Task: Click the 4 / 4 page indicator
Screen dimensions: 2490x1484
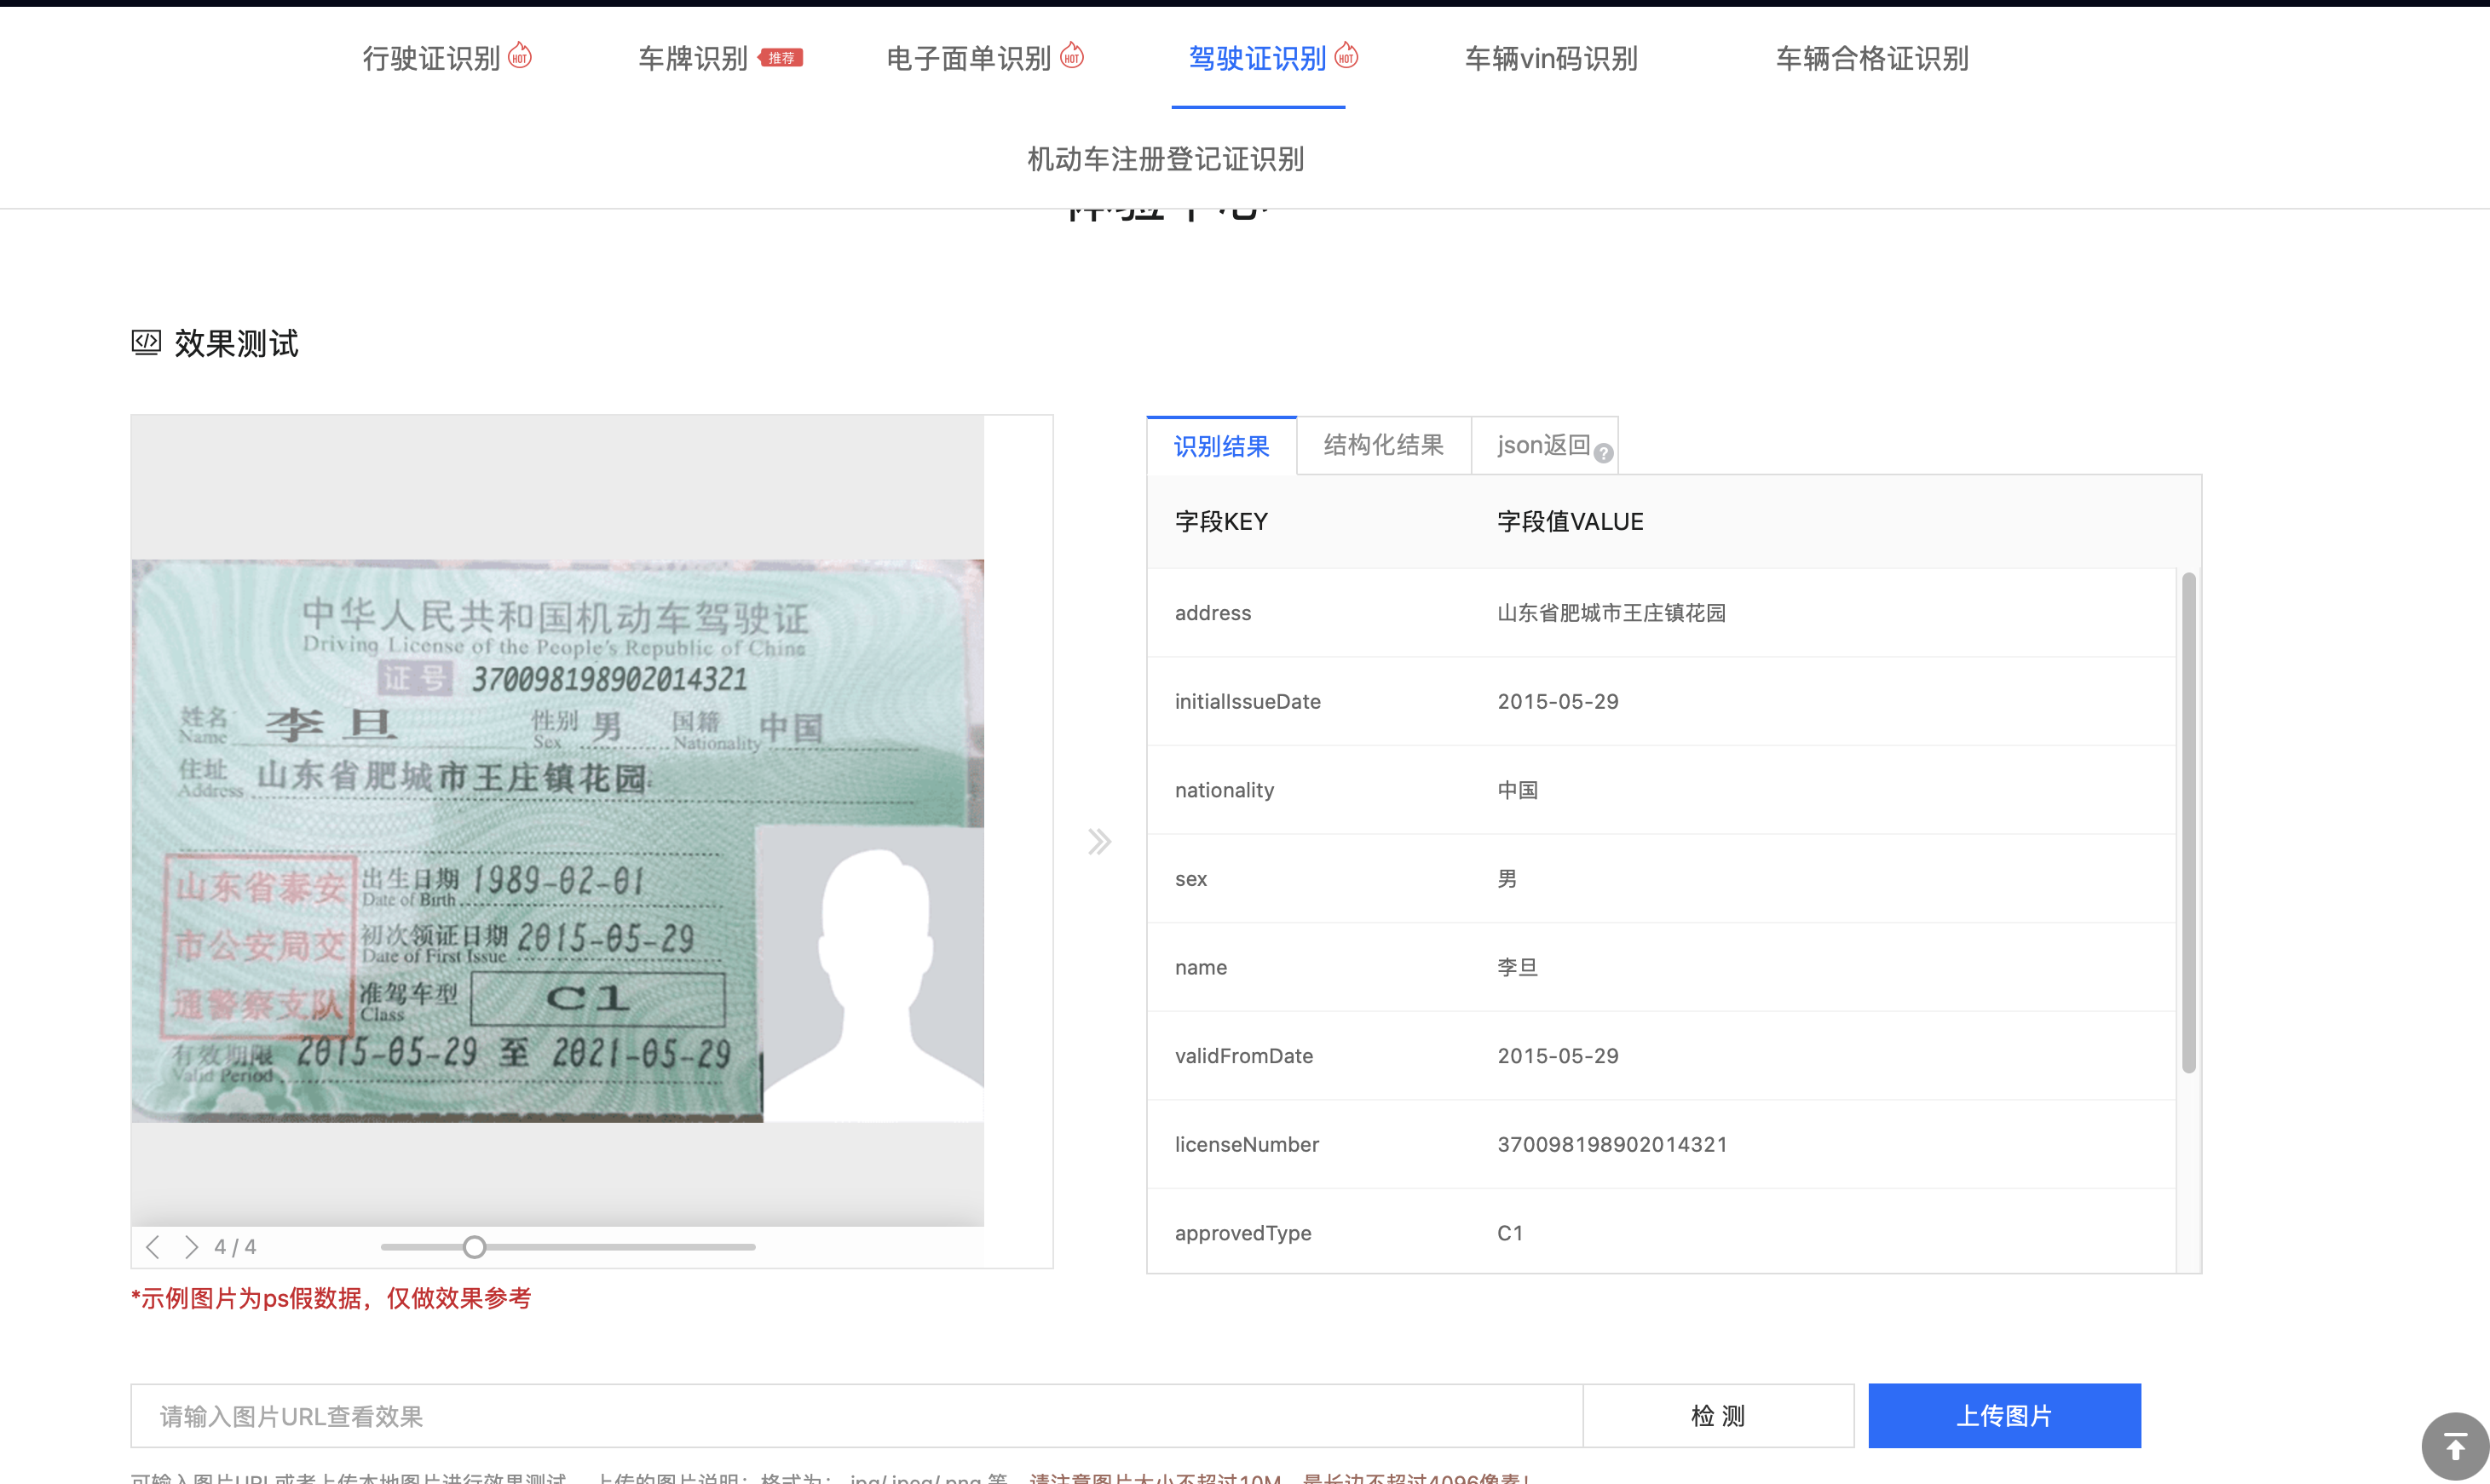Action: 235,1247
